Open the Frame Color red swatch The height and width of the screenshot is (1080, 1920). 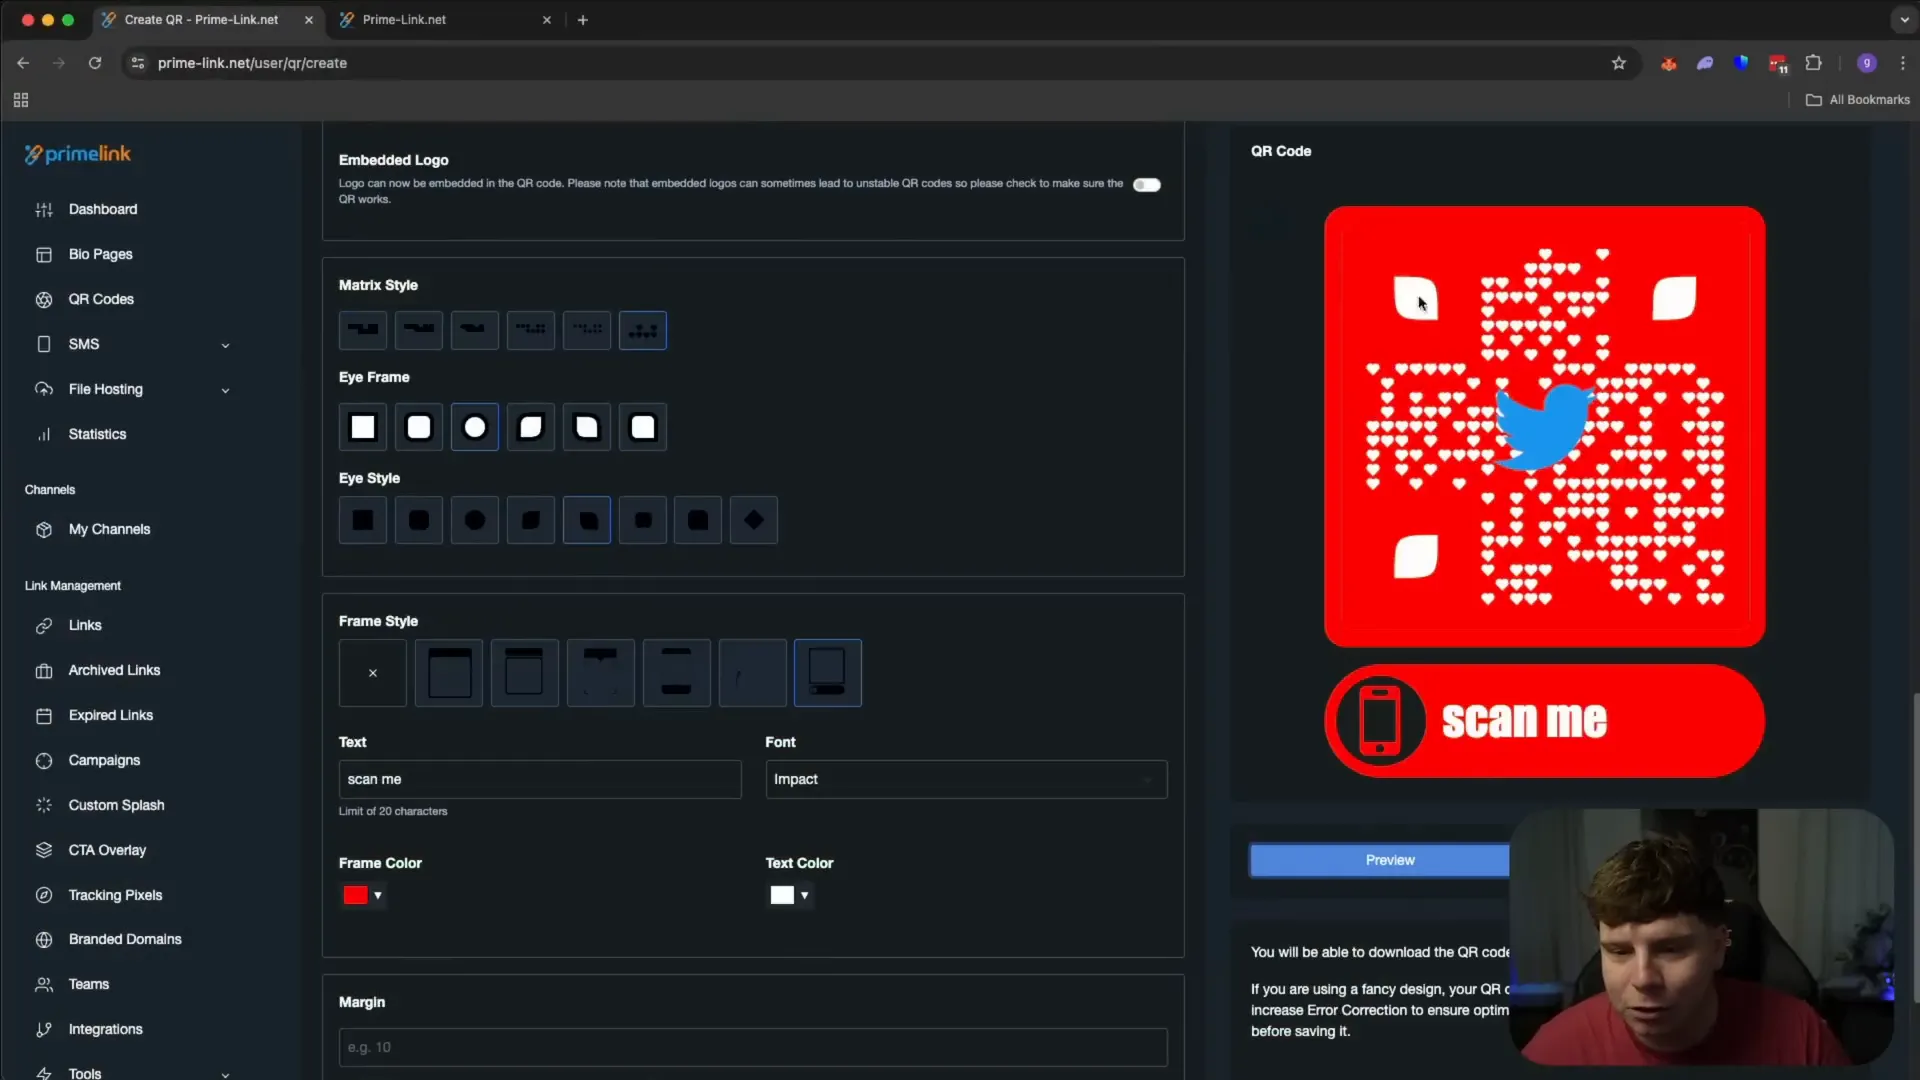pyautogui.click(x=355, y=895)
